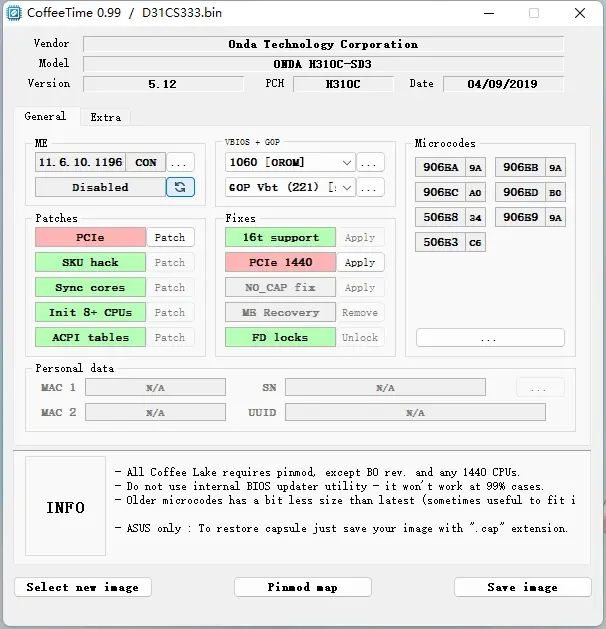The image size is (606, 629).
Task: Click the SN field
Action: coord(385,388)
